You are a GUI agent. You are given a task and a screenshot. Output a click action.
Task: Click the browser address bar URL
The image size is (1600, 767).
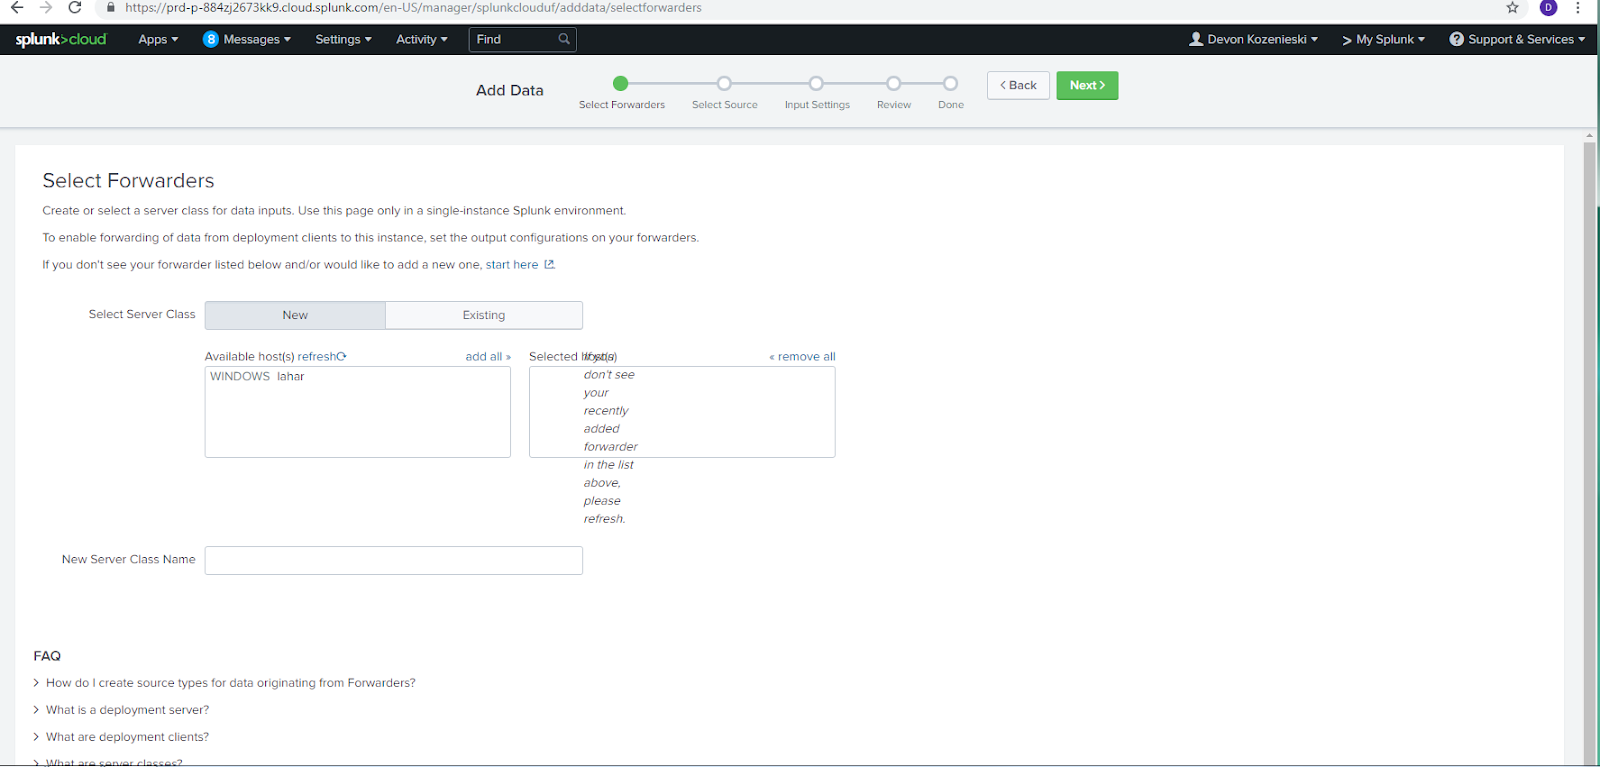tap(413, 8)
